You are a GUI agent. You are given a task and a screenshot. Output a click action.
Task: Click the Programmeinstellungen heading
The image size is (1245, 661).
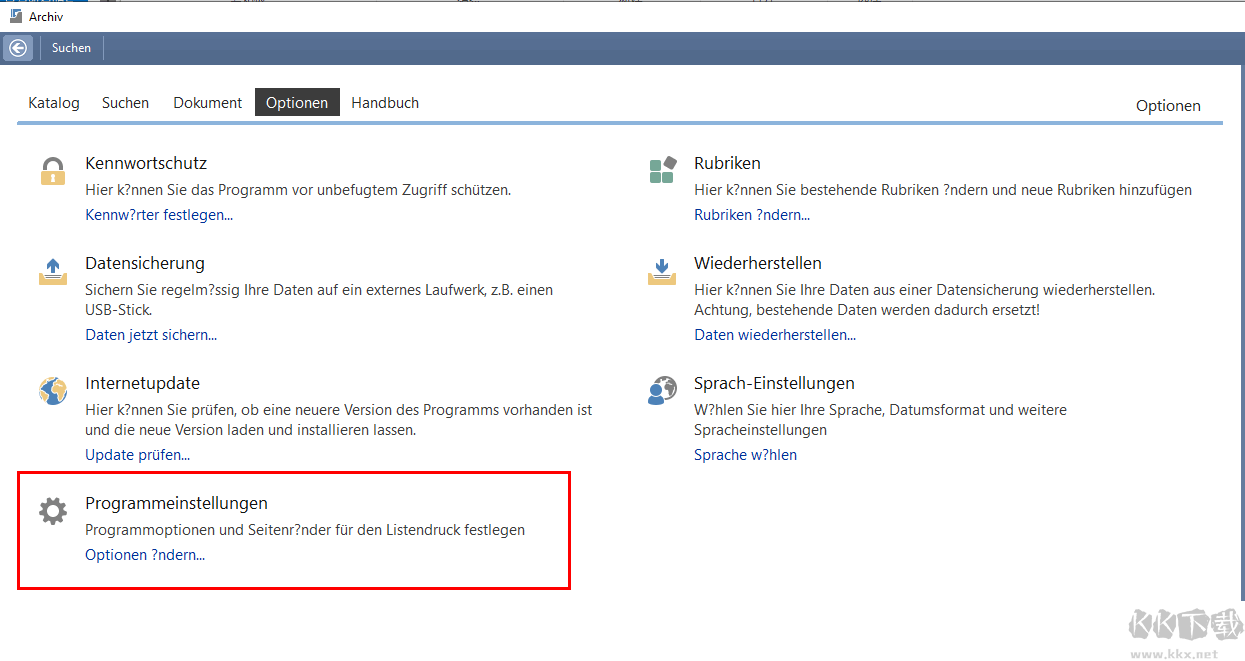[x=176, y=503]
